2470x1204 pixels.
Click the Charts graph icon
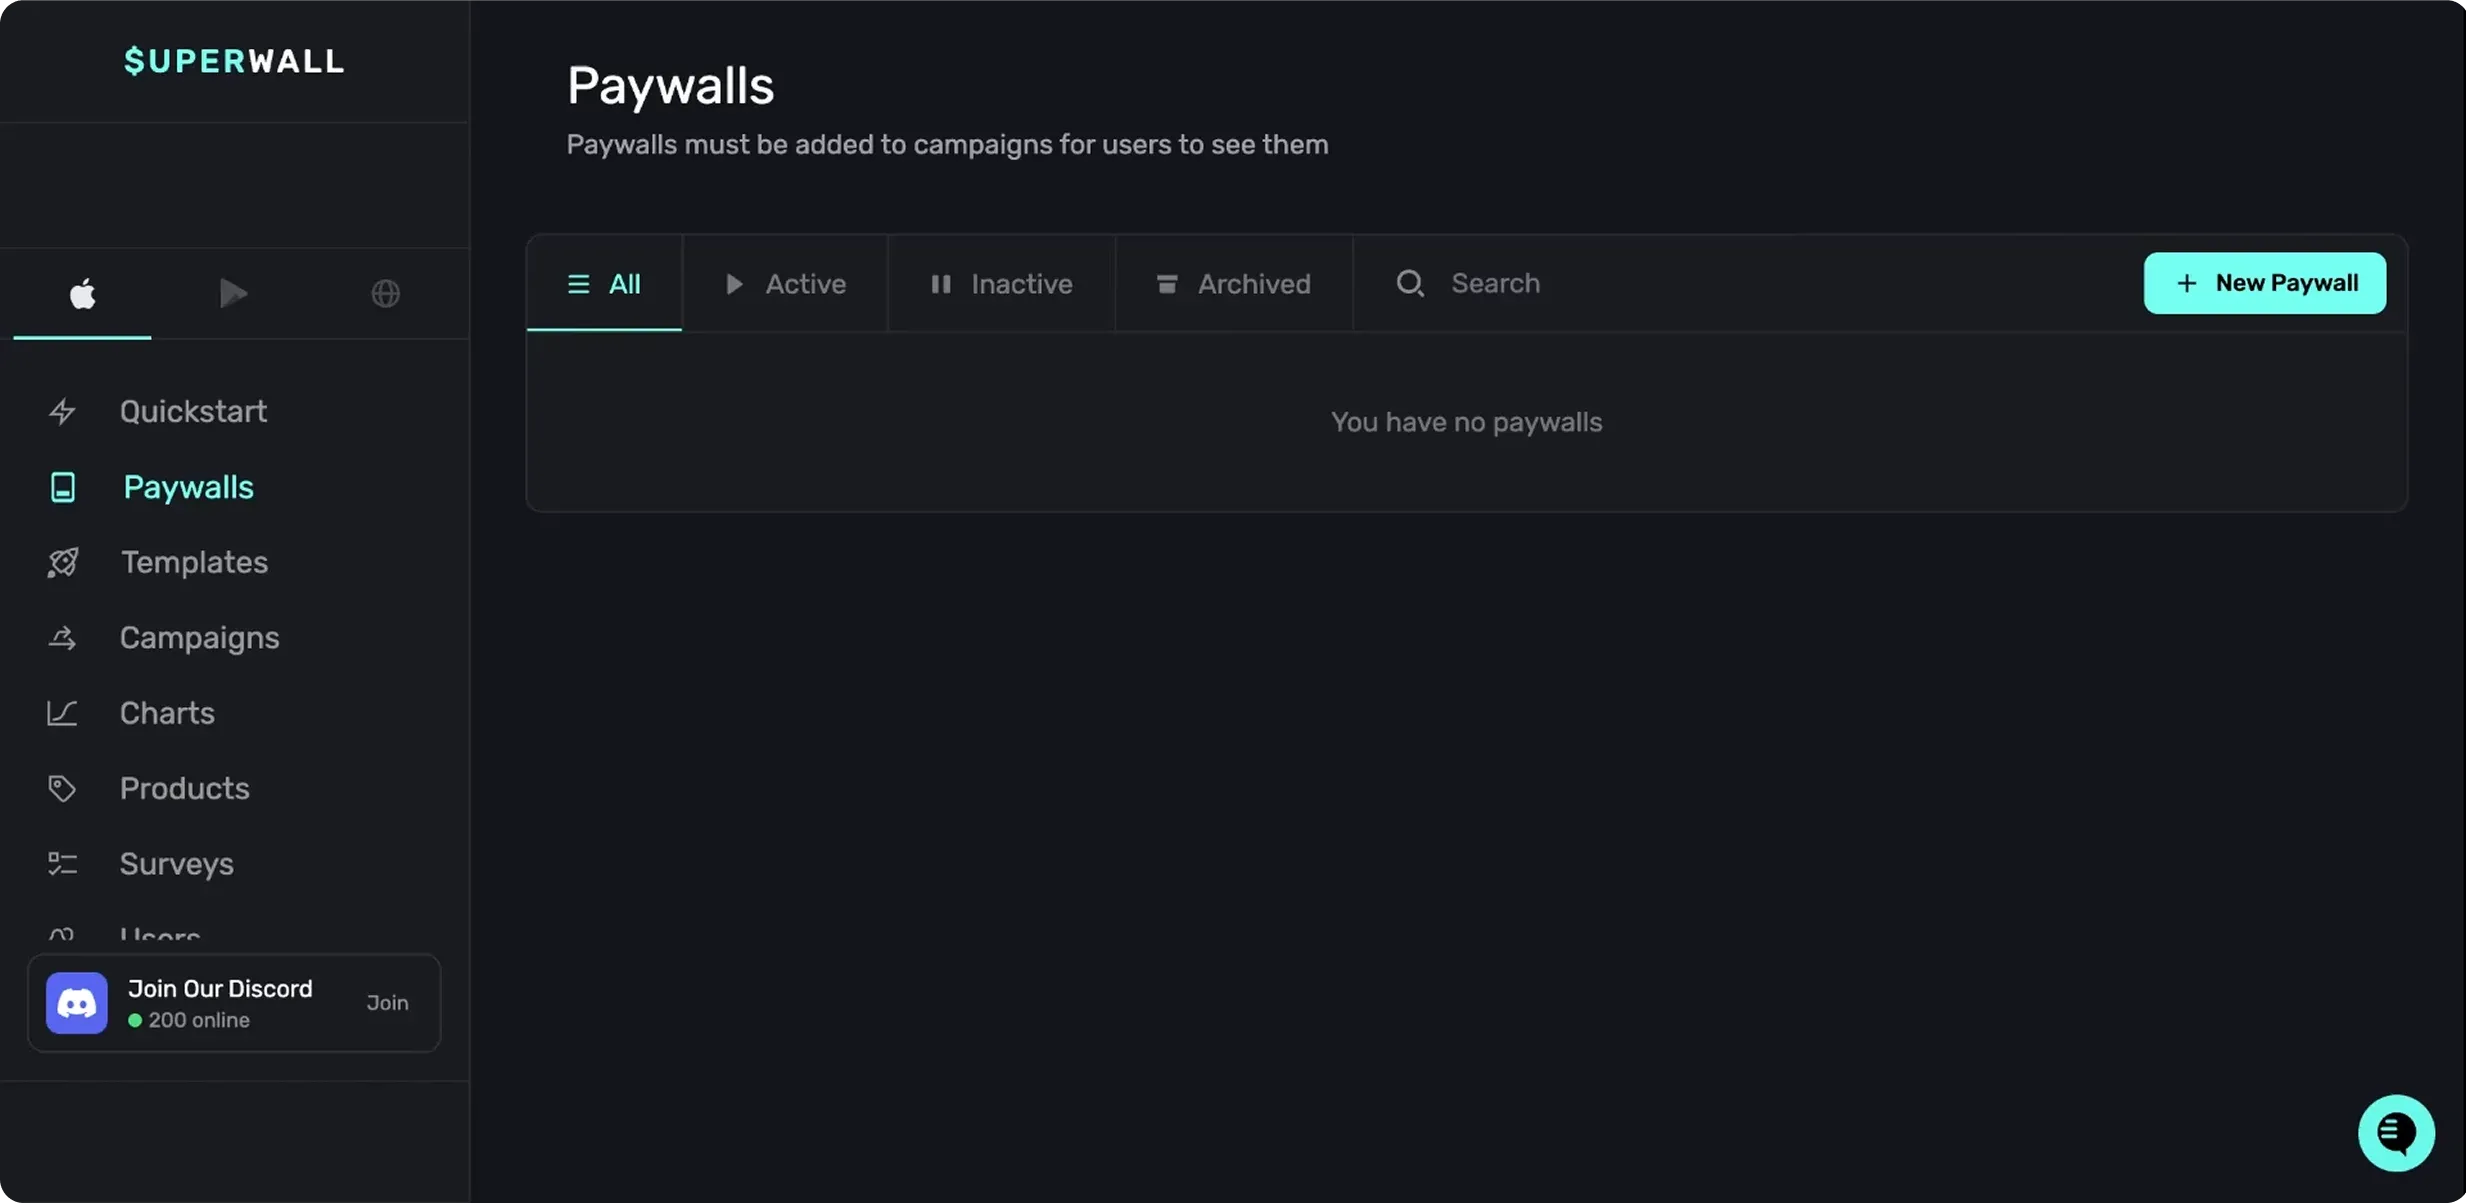pyautogui.click(x=62, y=714)
